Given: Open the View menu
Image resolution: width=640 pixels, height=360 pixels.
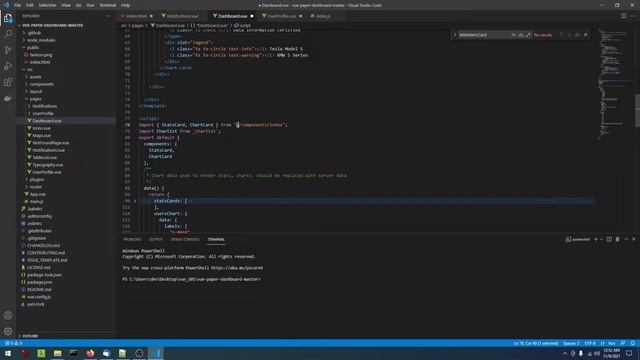Looking at the screenshot, I should (x=66, y=5).
